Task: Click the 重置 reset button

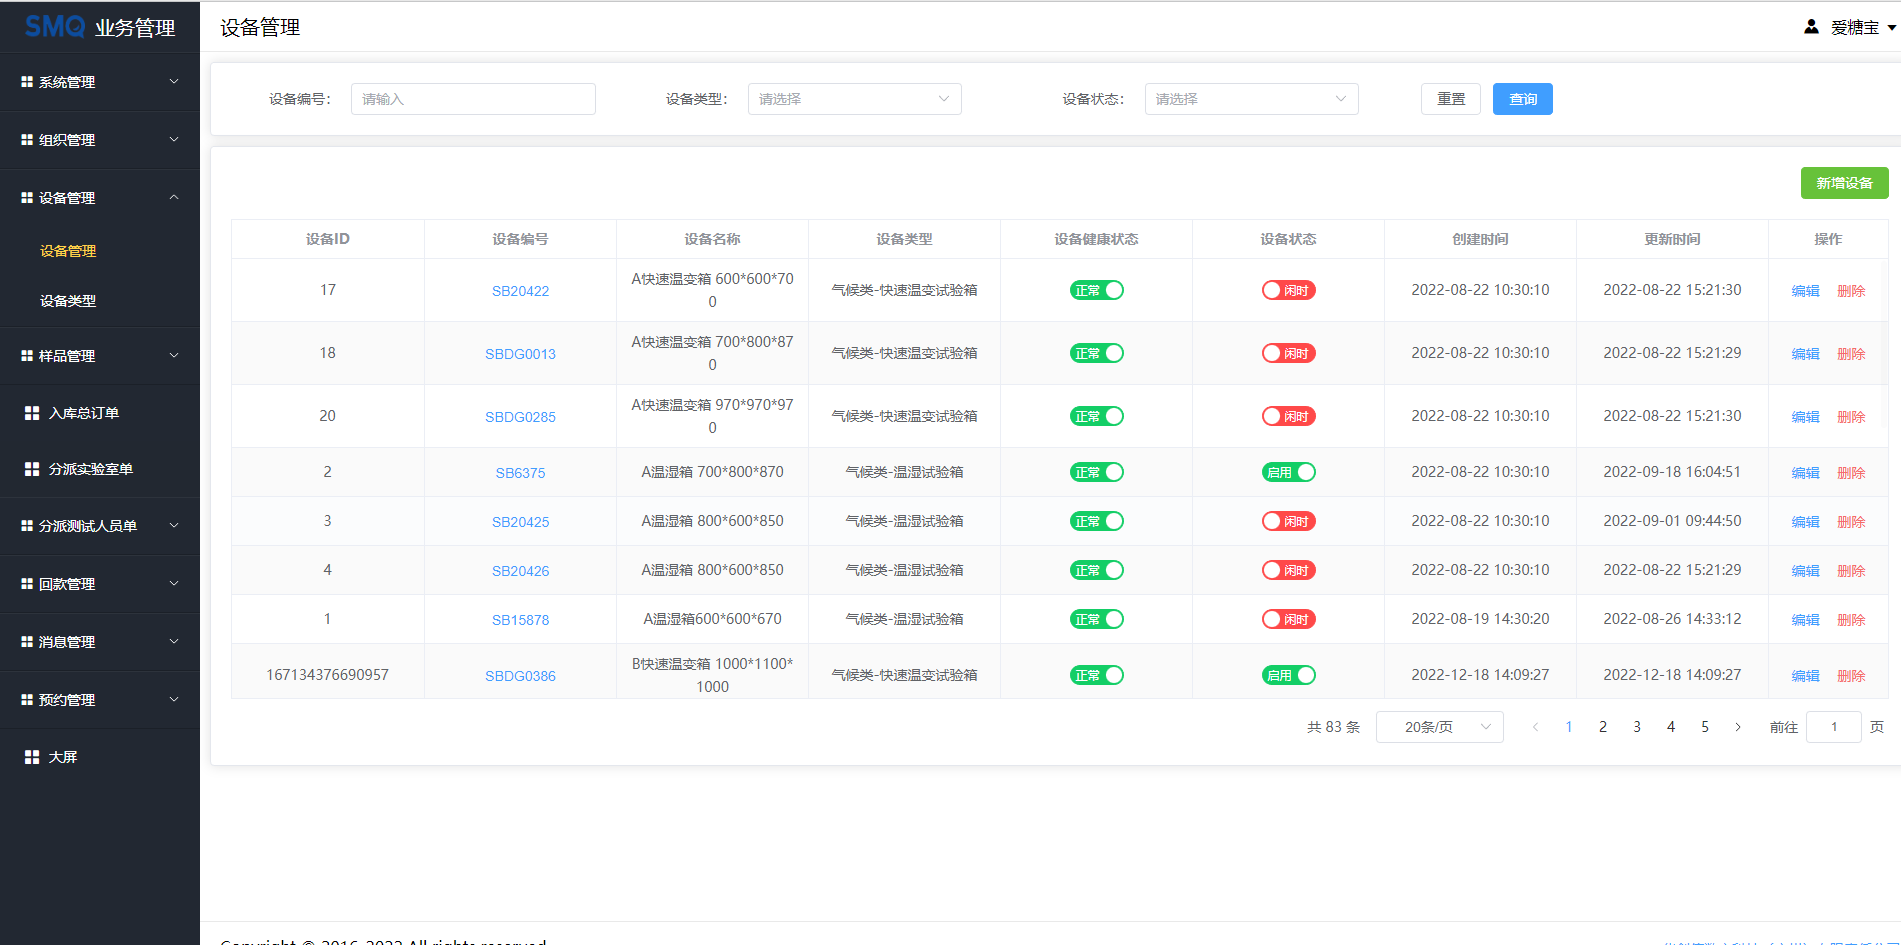Action: 1451,99
